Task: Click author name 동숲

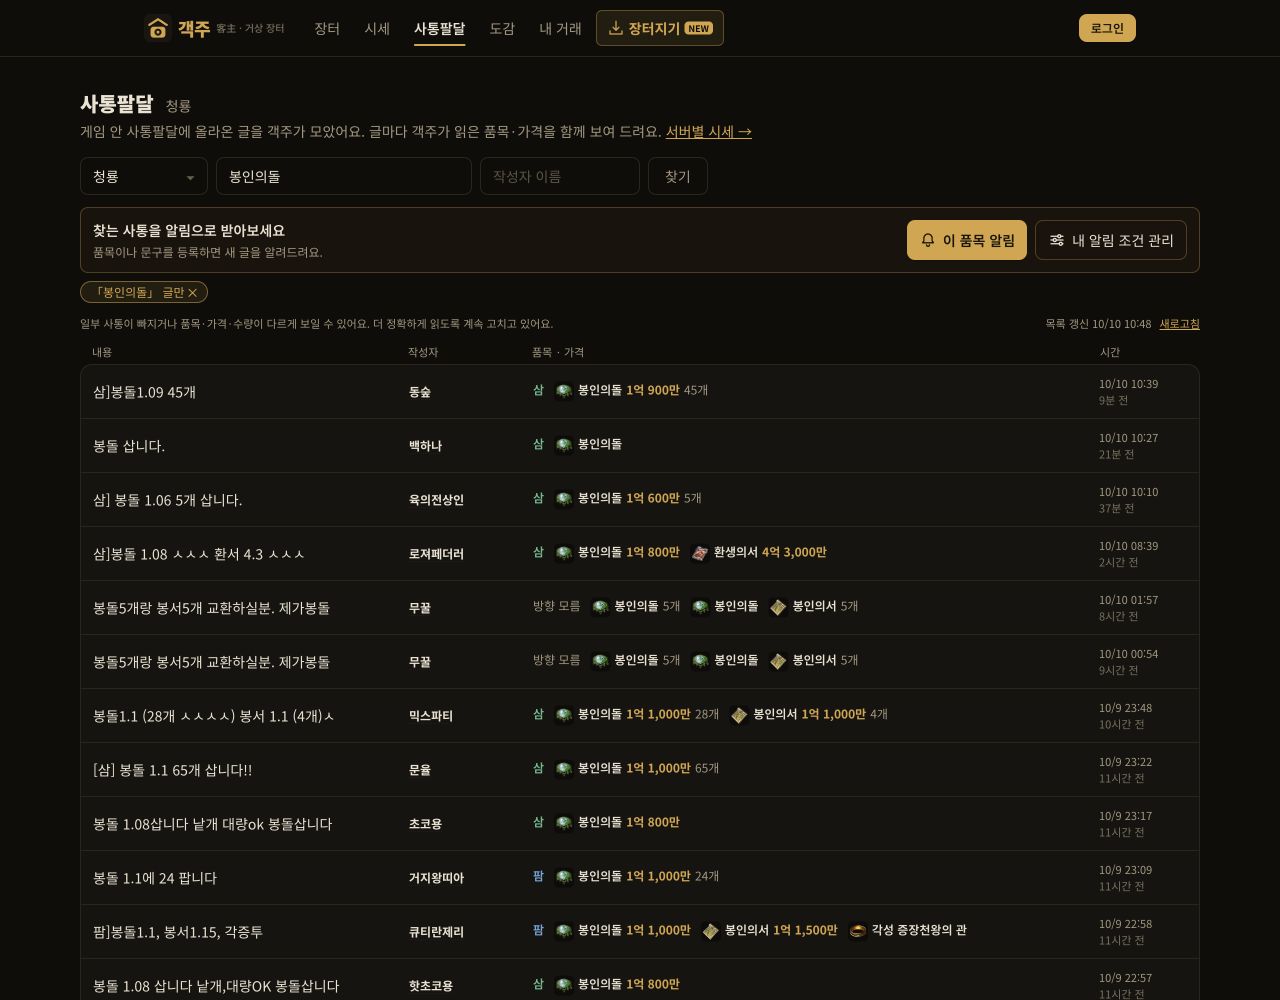Action: click(420, 392)
